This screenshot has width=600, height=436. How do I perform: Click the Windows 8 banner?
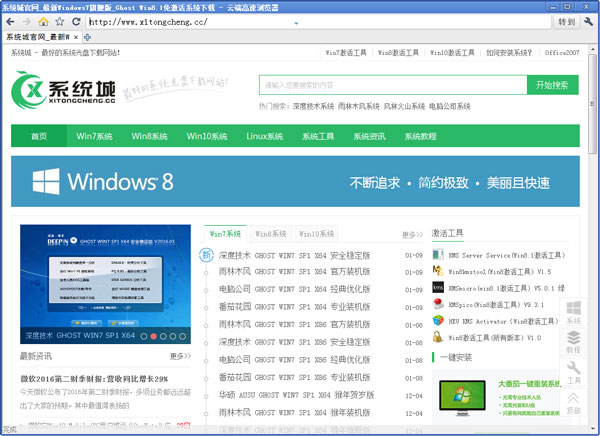click(x=295, y=181)
